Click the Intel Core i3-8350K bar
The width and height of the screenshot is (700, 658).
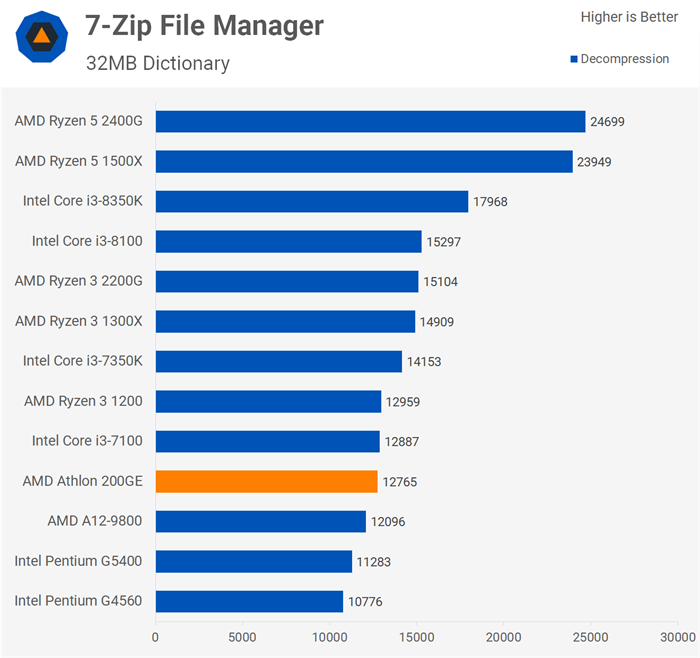[x=312, y=202]
